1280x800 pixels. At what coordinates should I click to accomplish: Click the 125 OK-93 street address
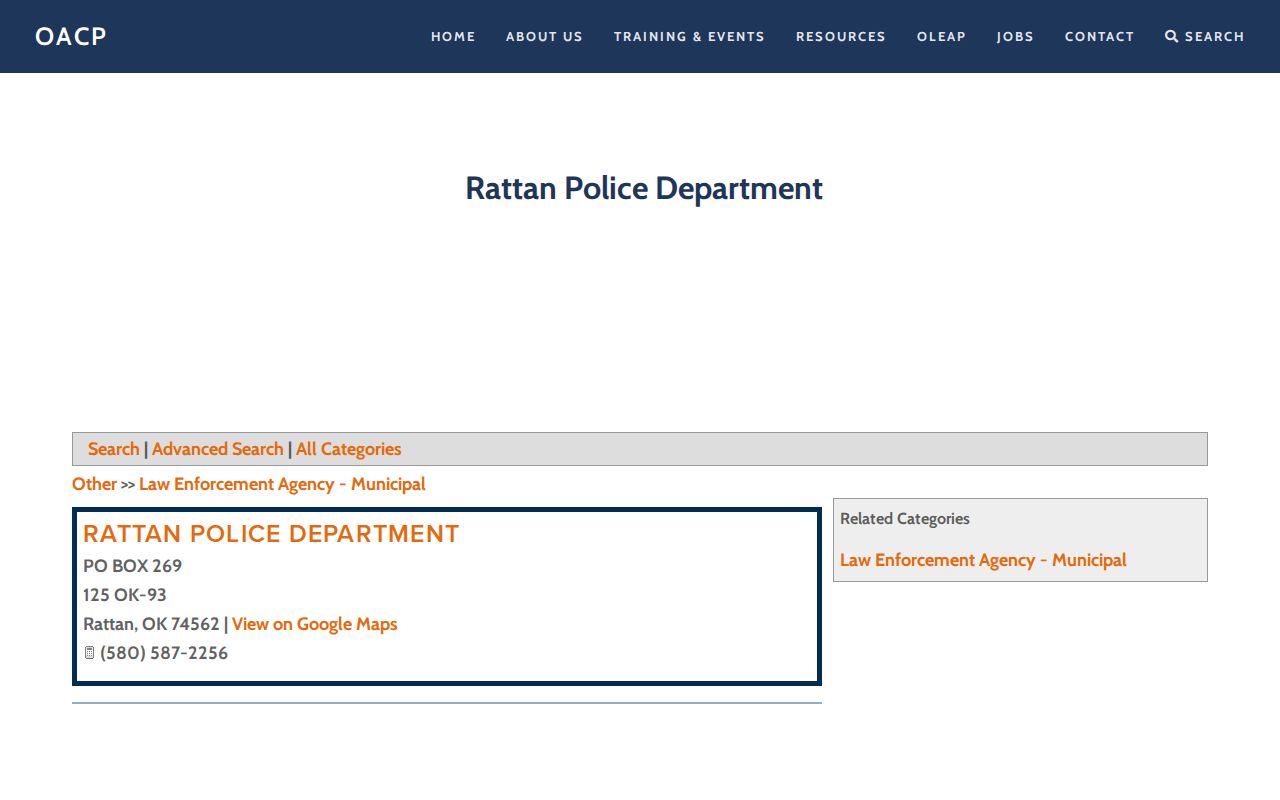coord(125,595)
